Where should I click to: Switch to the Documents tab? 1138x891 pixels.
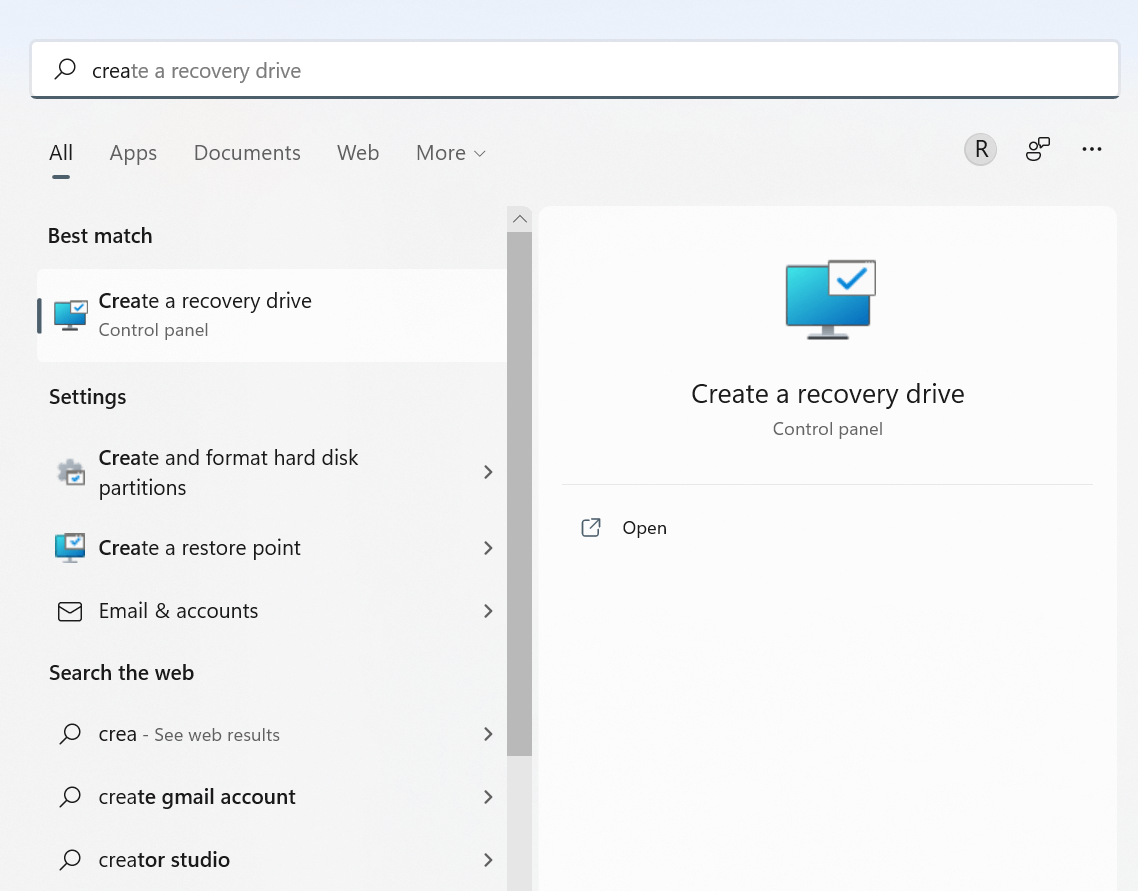point(247,153)
